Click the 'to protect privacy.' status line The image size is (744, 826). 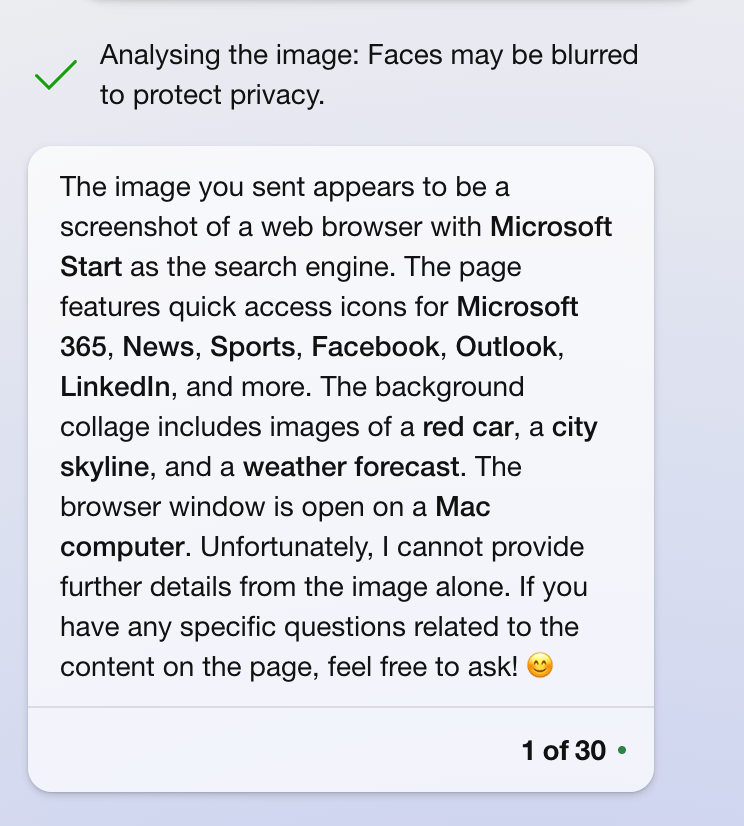click(x=212, y=95)
